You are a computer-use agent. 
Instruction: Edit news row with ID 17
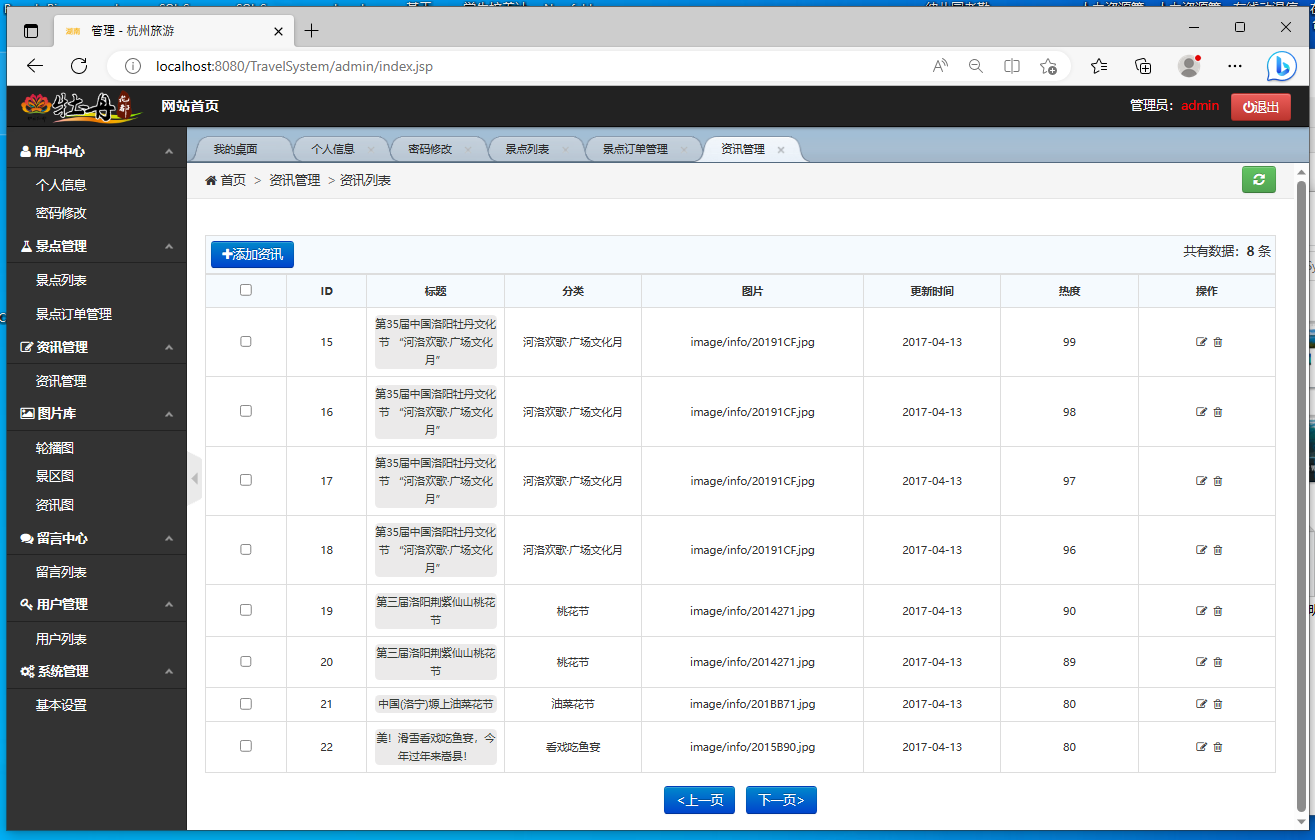pos(1201,481)
